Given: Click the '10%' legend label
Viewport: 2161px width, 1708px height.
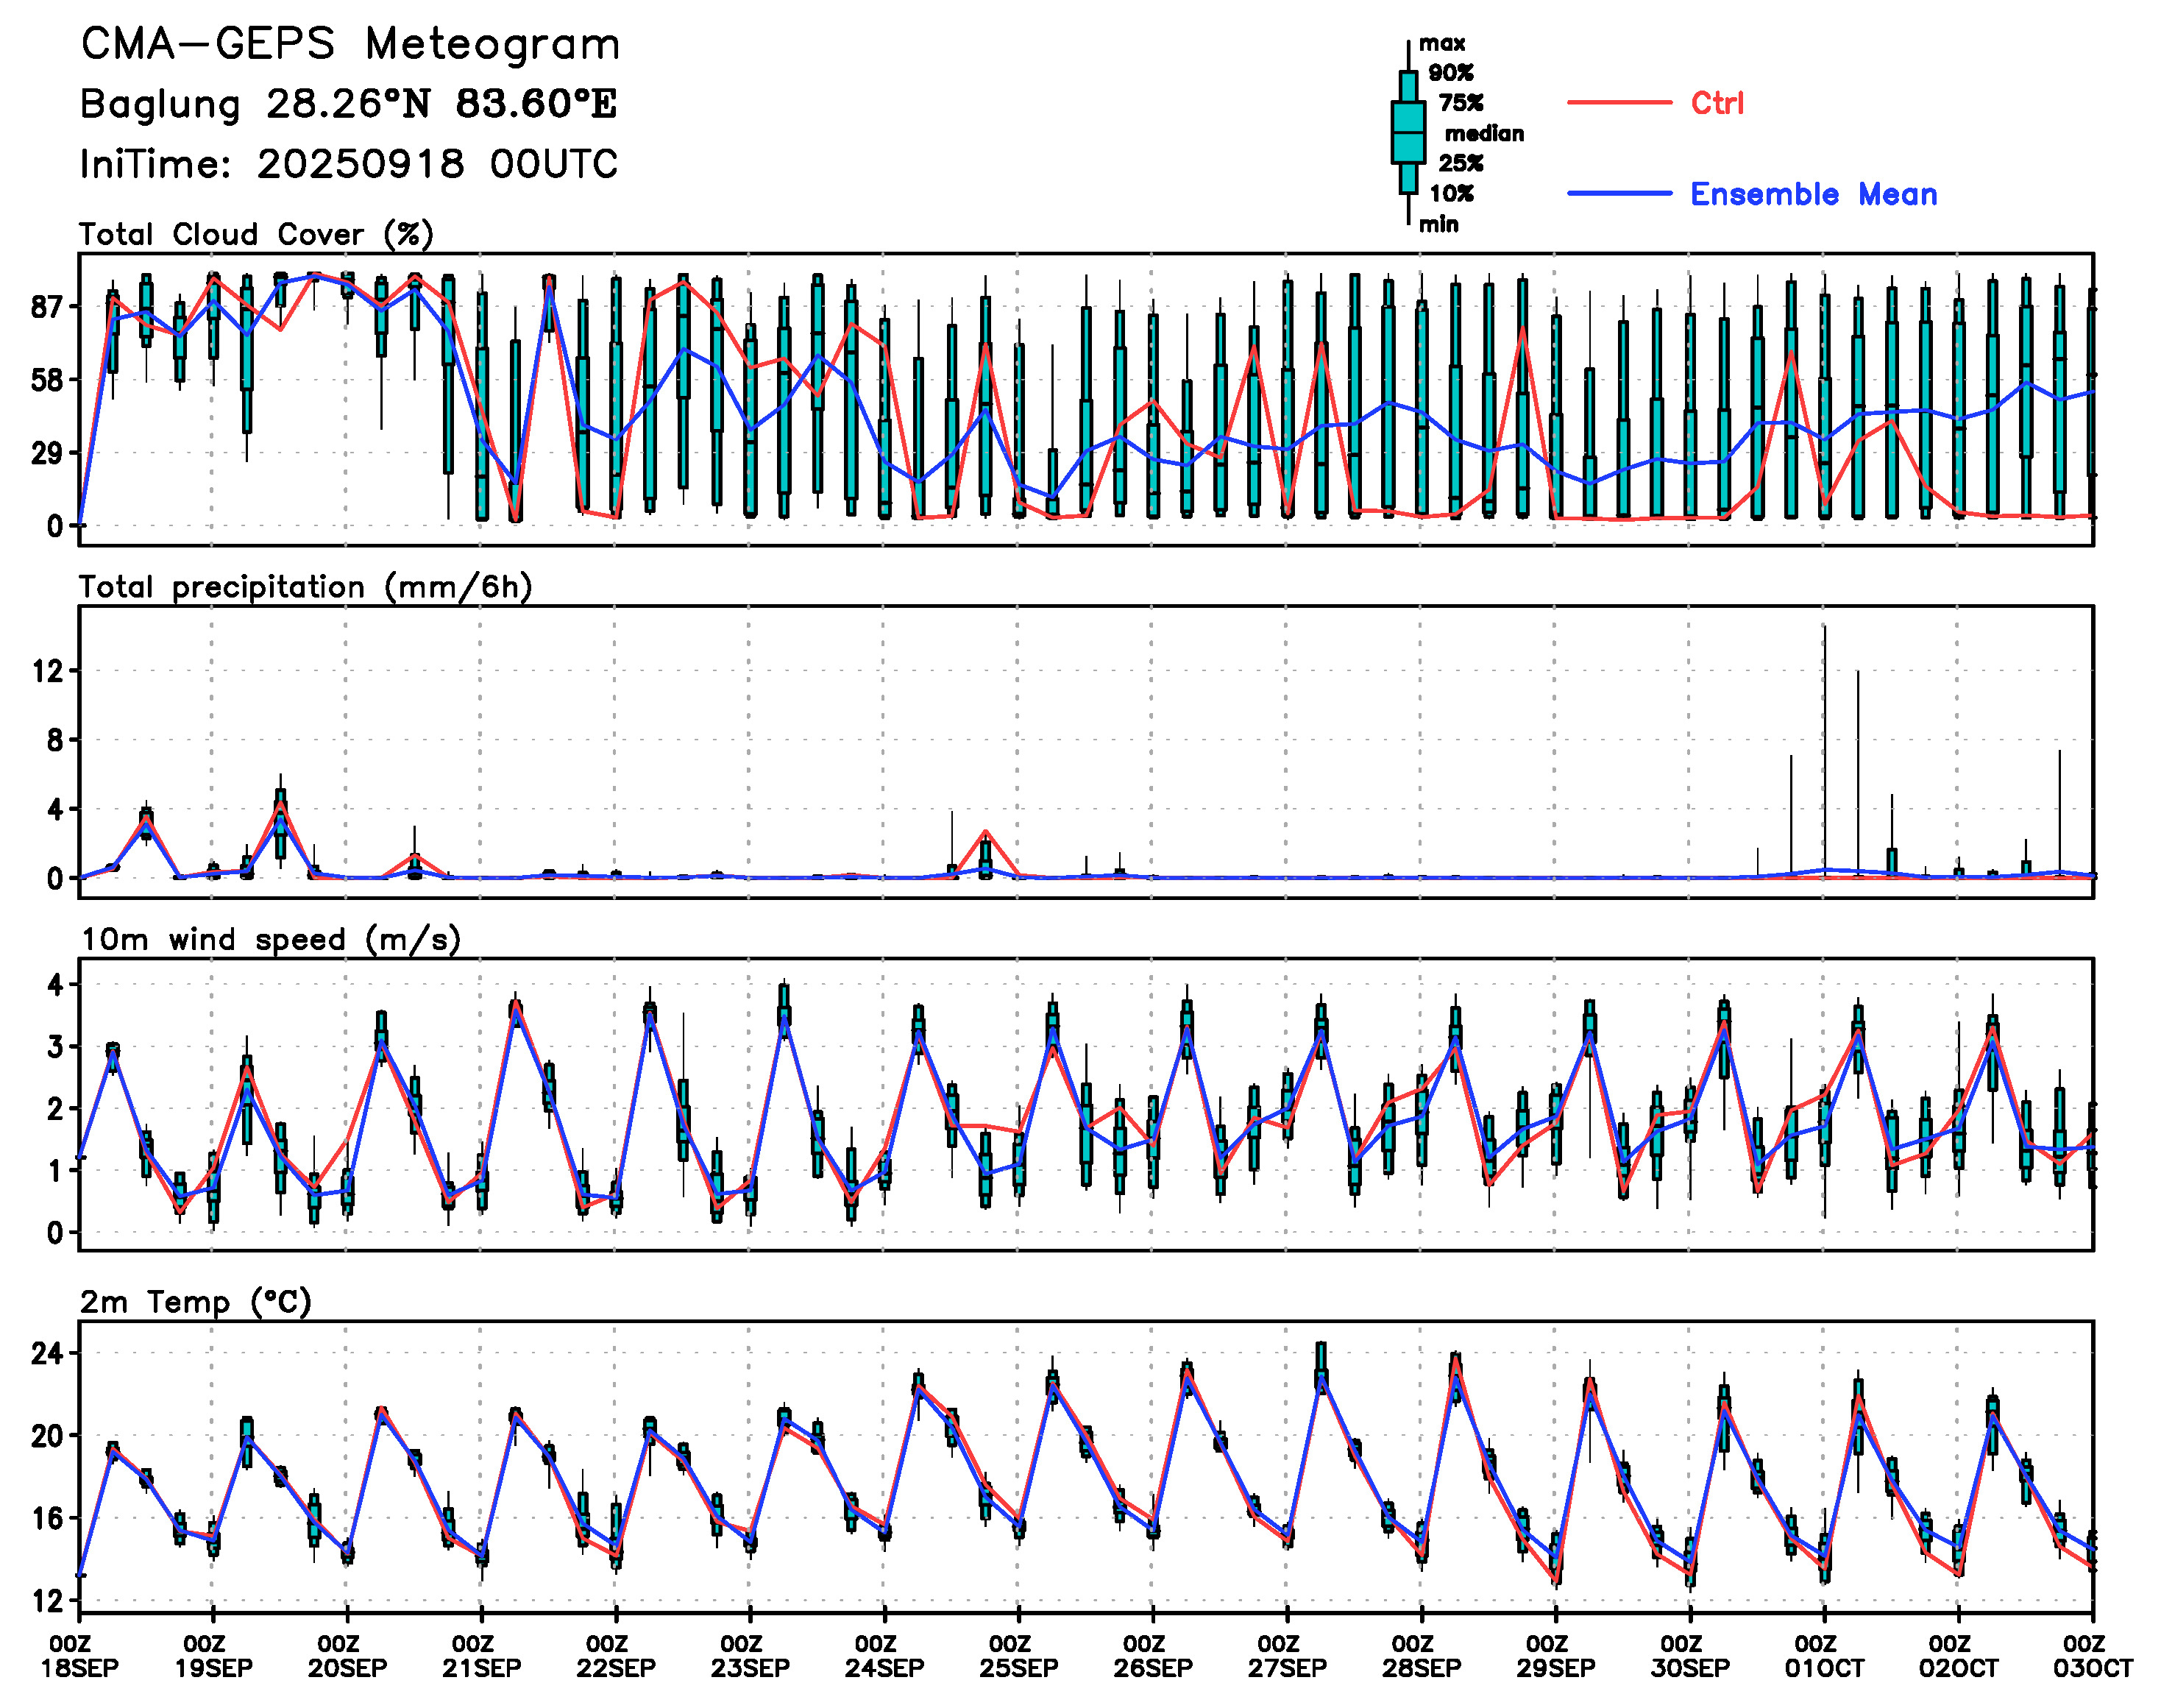Looking at the screenshot, I should click(x=1451, y=194).
